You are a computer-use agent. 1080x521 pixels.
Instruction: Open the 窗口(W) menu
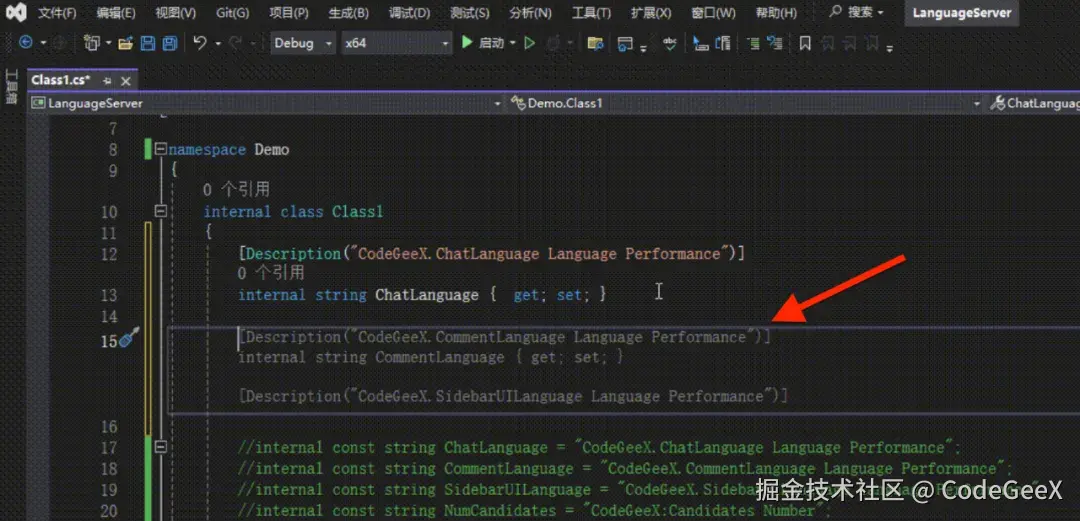712,12
